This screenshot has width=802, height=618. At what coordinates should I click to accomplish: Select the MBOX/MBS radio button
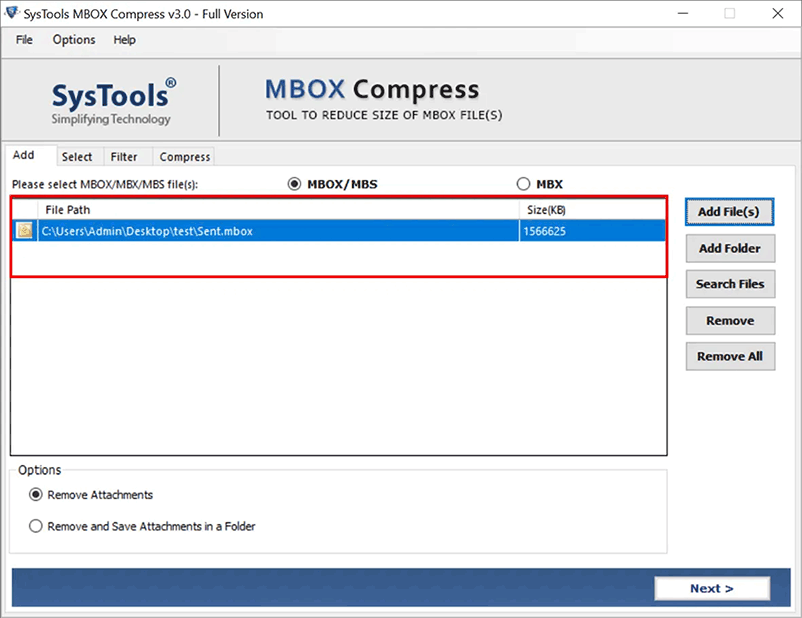point(295,184)
